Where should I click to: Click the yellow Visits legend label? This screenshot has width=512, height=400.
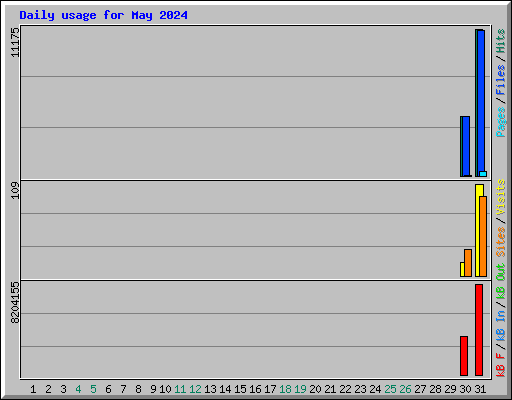pos(501,197)
